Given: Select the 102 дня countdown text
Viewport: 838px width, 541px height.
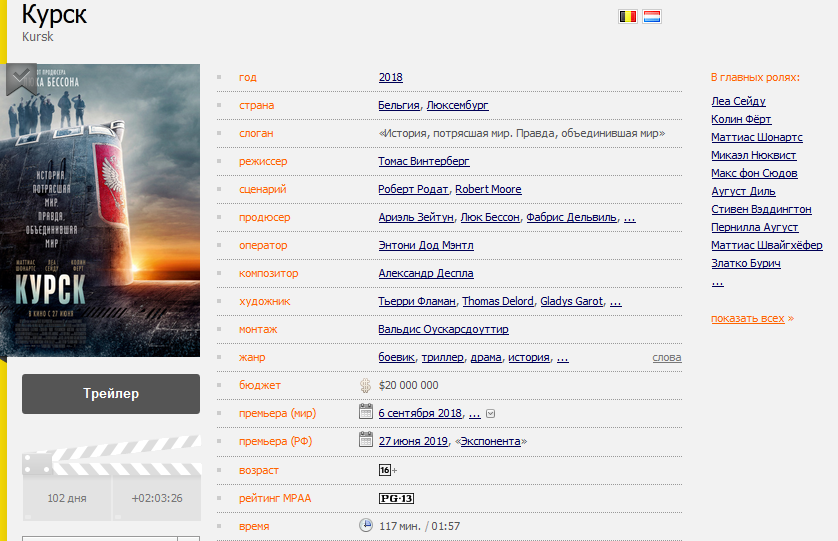Looking at the screenshot, I should point(67,498).
